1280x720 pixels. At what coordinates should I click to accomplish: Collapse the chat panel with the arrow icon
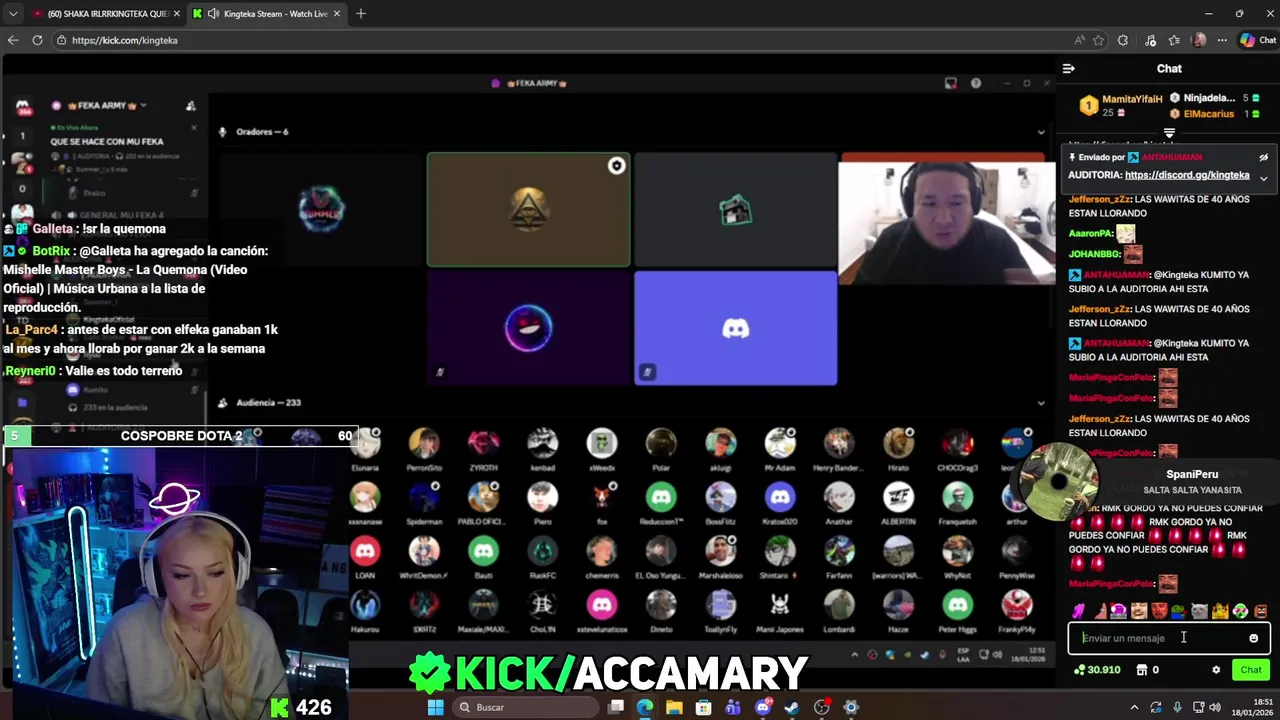click(1068, 69)
